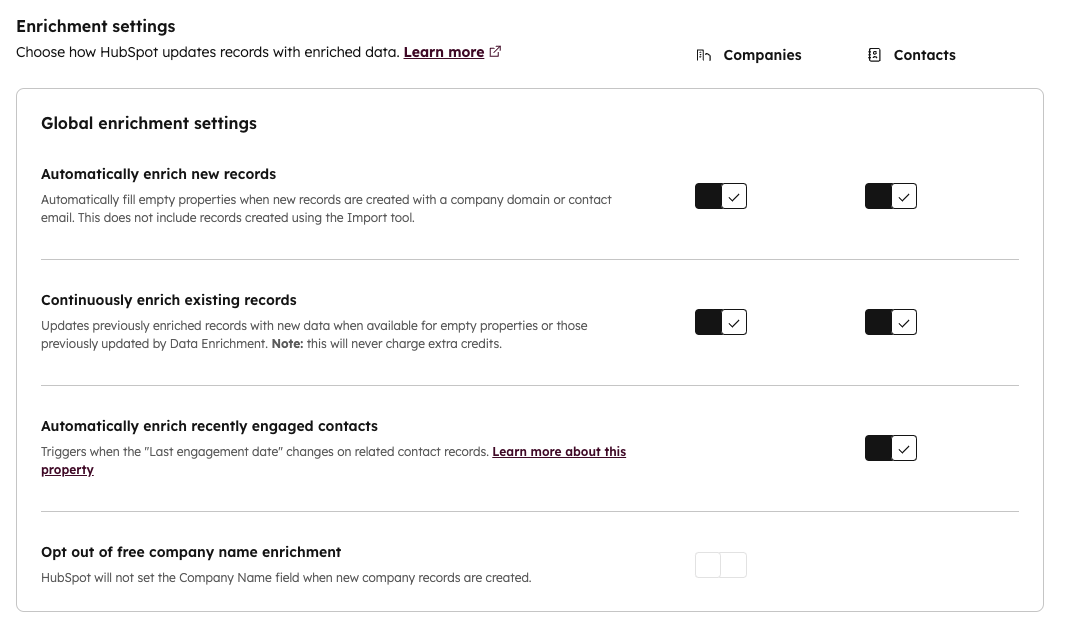Click the Contacts column label
The width and height of the screenshot is (1065, 632).
click(924, 56)
